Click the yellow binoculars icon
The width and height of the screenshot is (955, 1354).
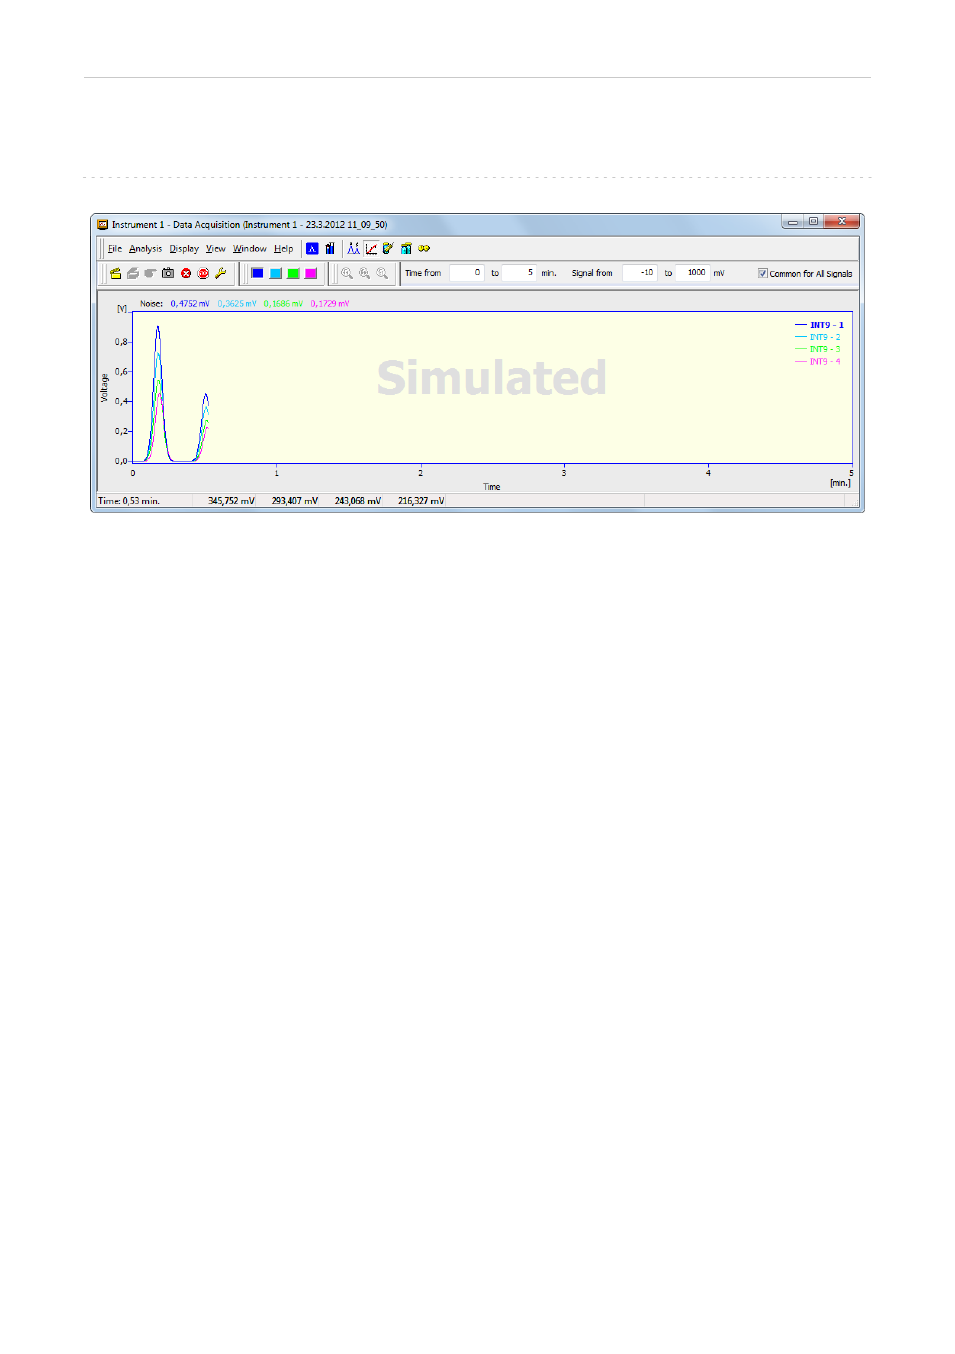[x=424, y=249]
